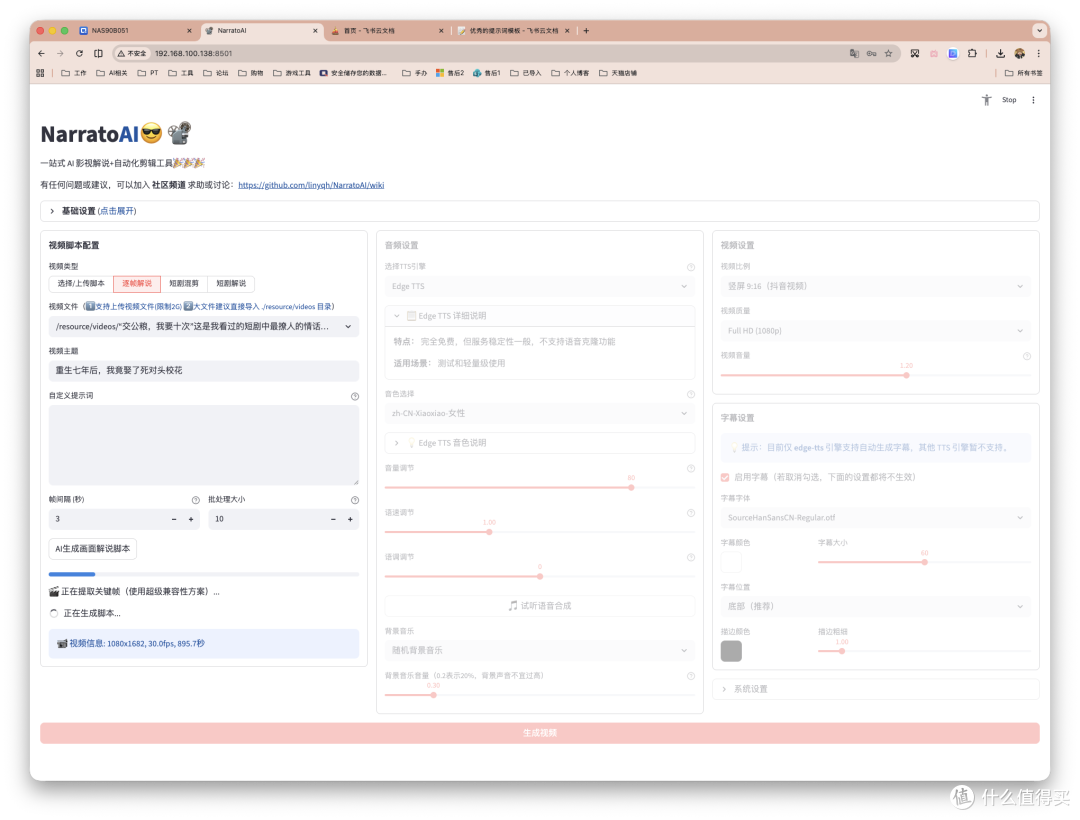Open the browser downloads icon
Image resolution: width=1080 pixels, height=820 pixels.
[1000, 53]
